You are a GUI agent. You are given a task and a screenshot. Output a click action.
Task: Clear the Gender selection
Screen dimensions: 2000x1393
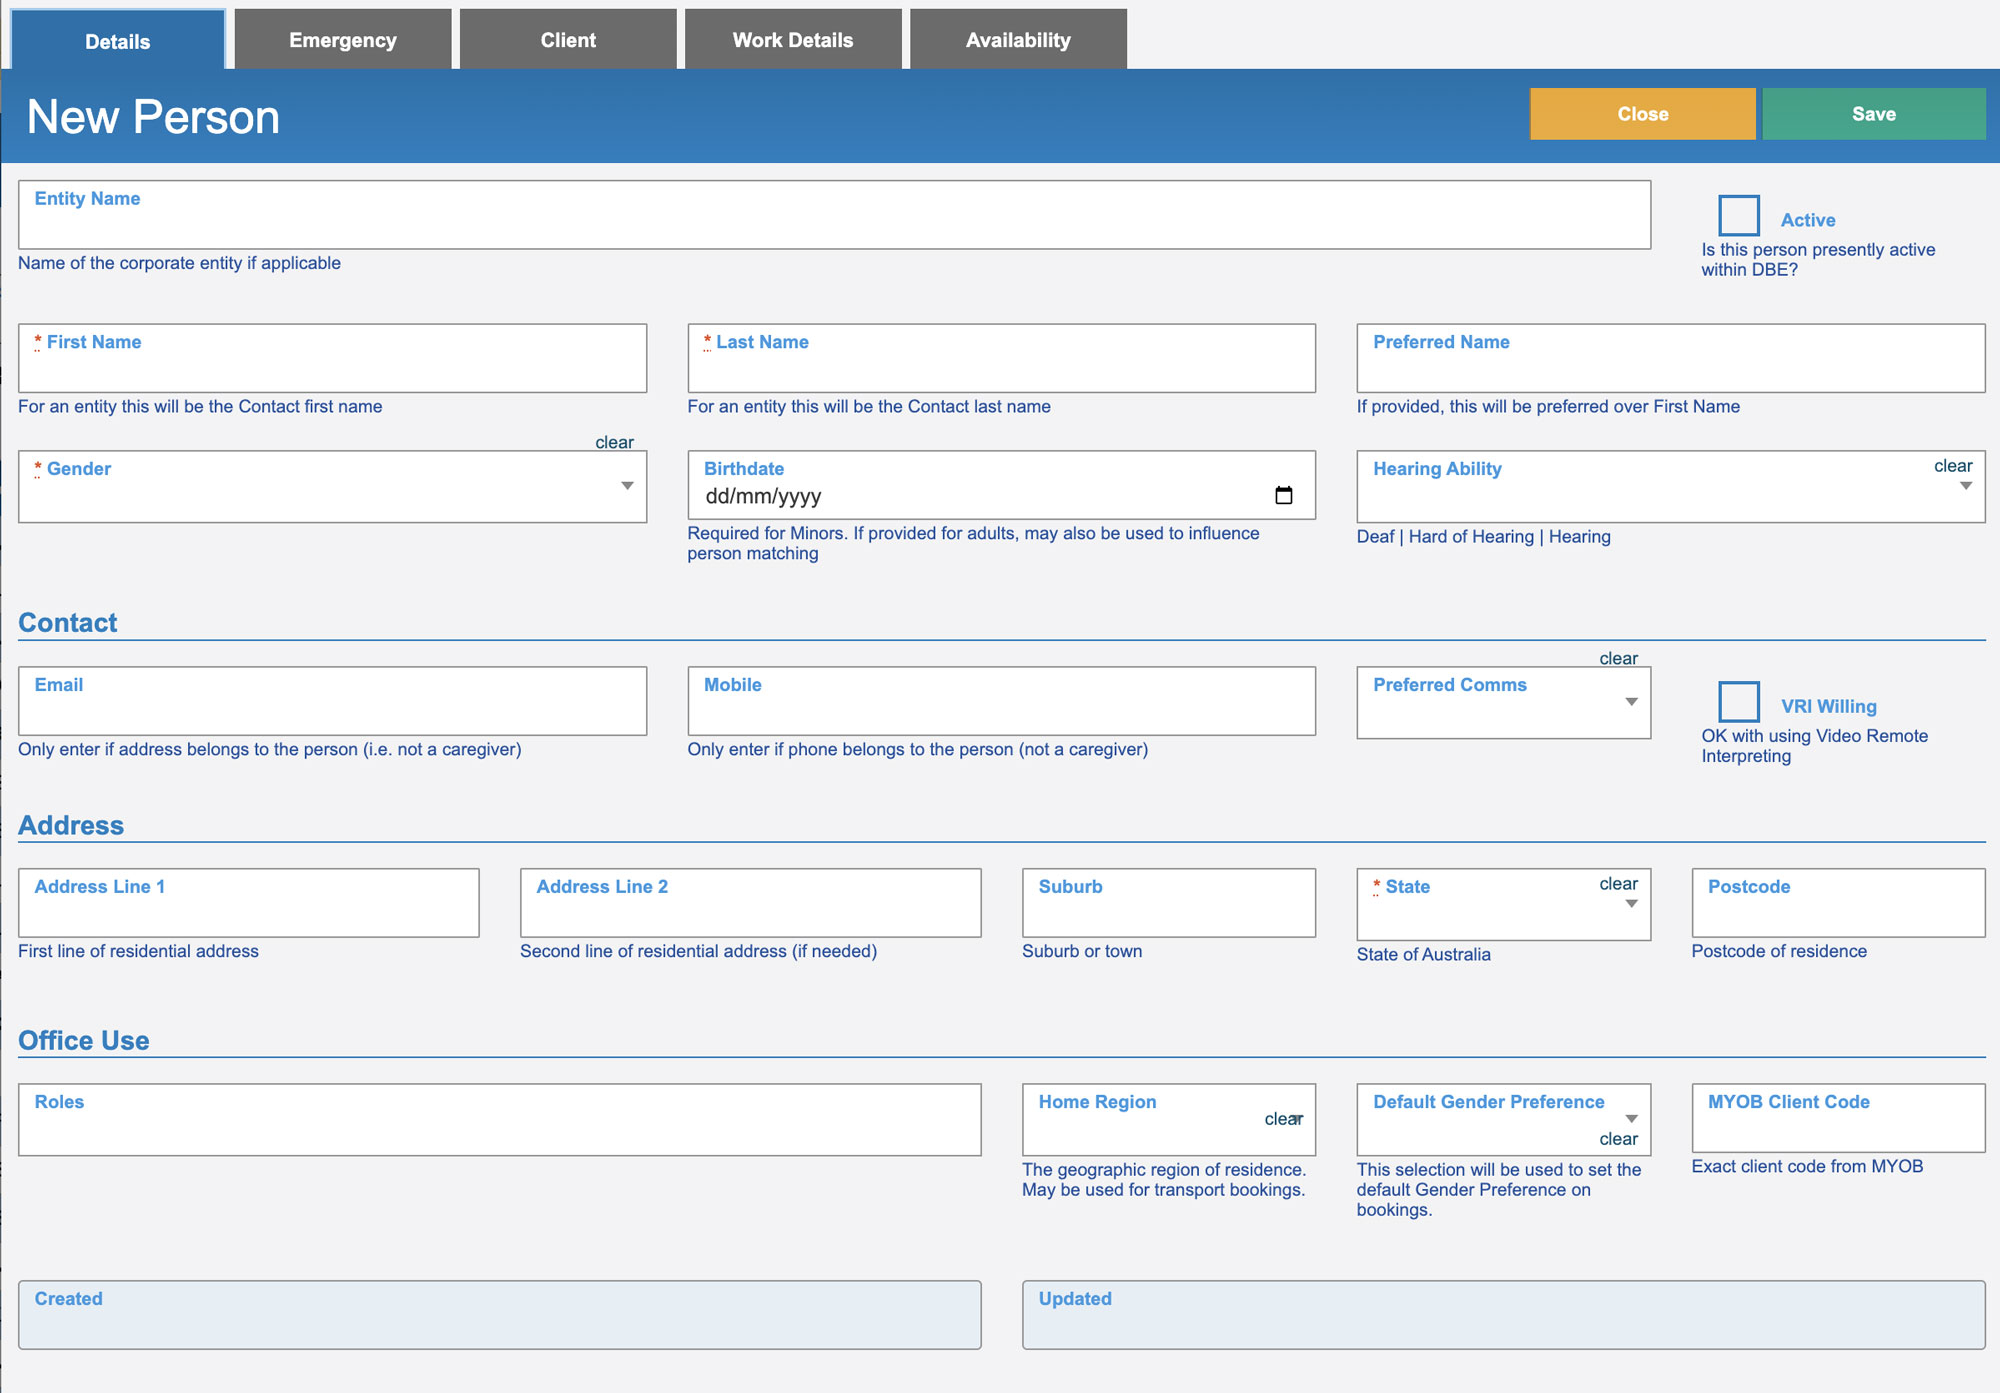click(614, 442)
